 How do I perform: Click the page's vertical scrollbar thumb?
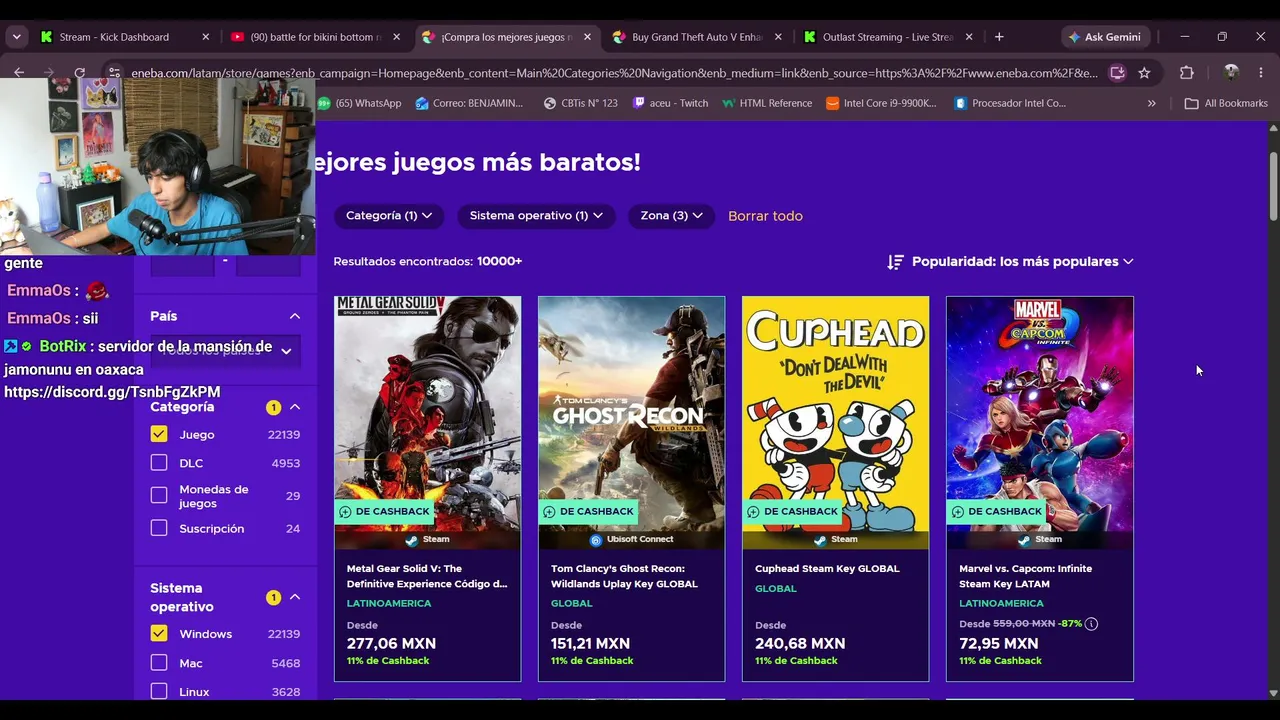(x=1273, y=187)
